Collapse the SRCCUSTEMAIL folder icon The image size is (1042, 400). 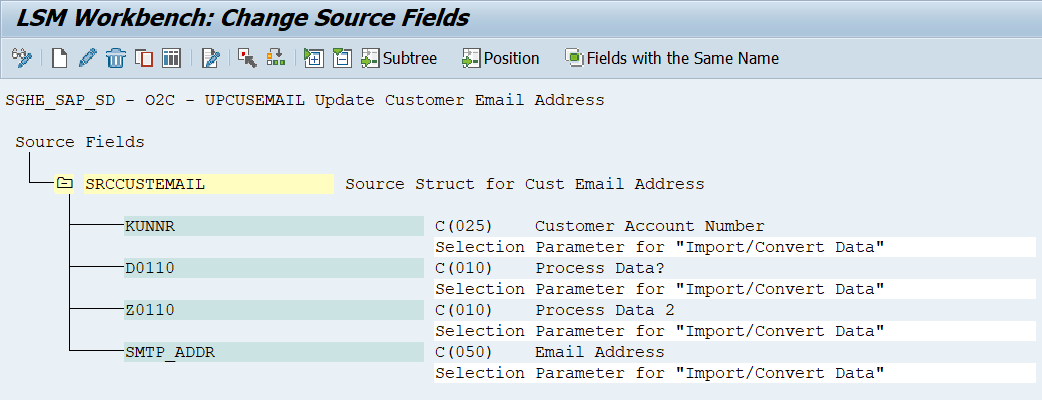(x=64, y=183)
